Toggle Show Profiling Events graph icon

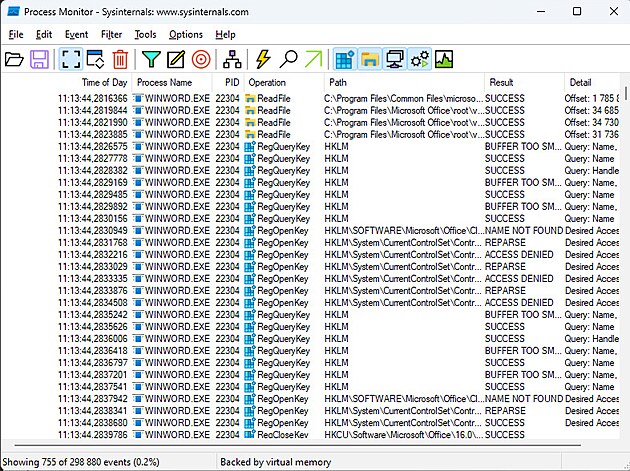click(x=444, y=59)
